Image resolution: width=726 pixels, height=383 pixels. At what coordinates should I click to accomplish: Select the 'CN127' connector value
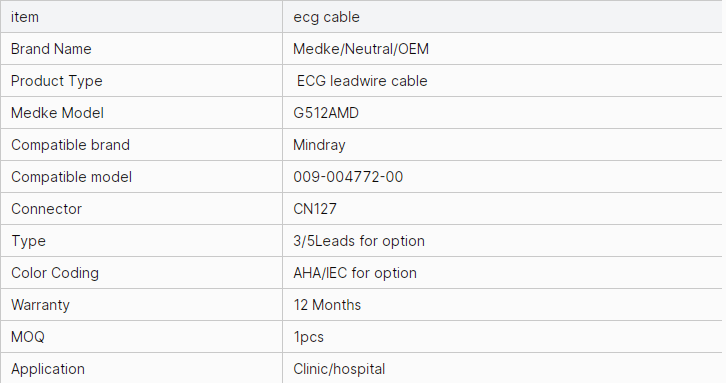[x=315, y=208]
